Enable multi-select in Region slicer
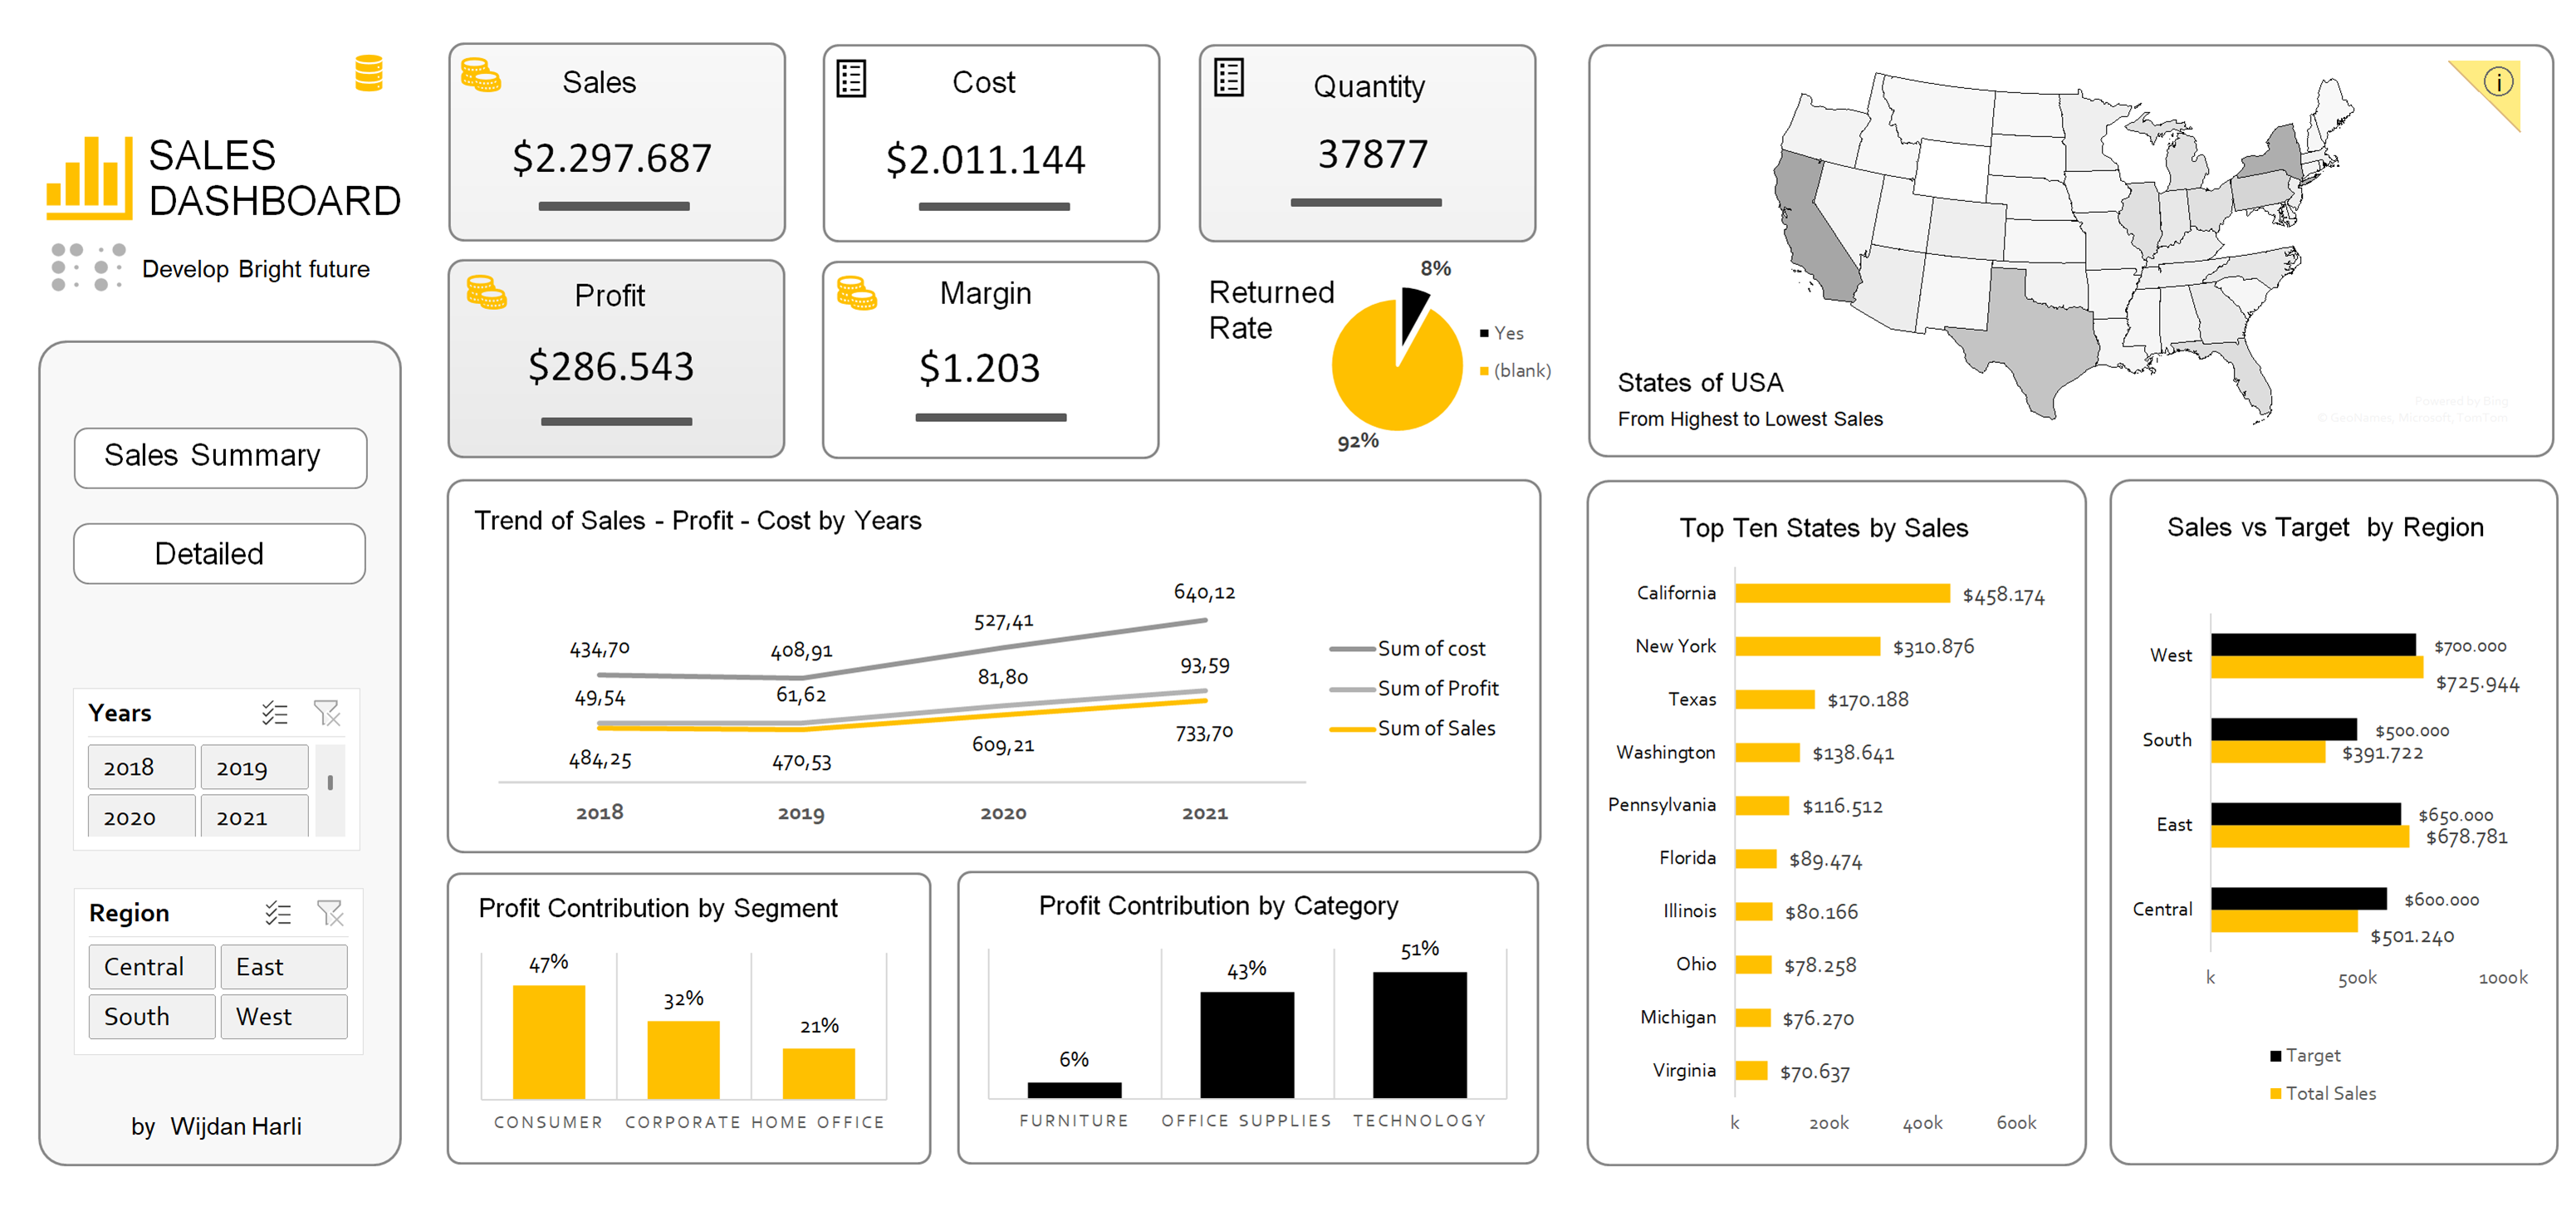Viewport: 2576px width, 1221px height. tap(277, 913)
